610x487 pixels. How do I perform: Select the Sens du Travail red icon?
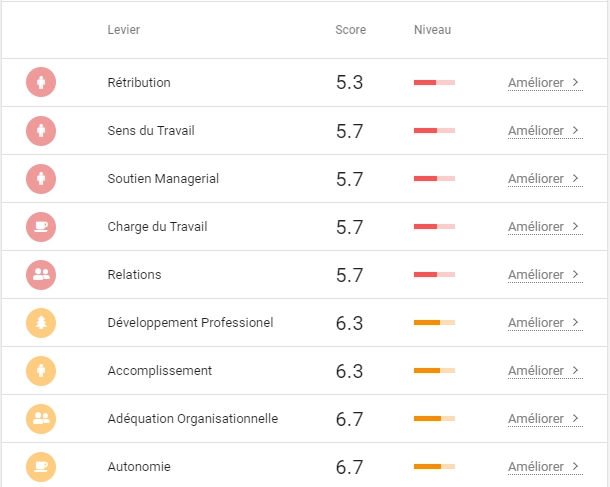tap(41, 131)
